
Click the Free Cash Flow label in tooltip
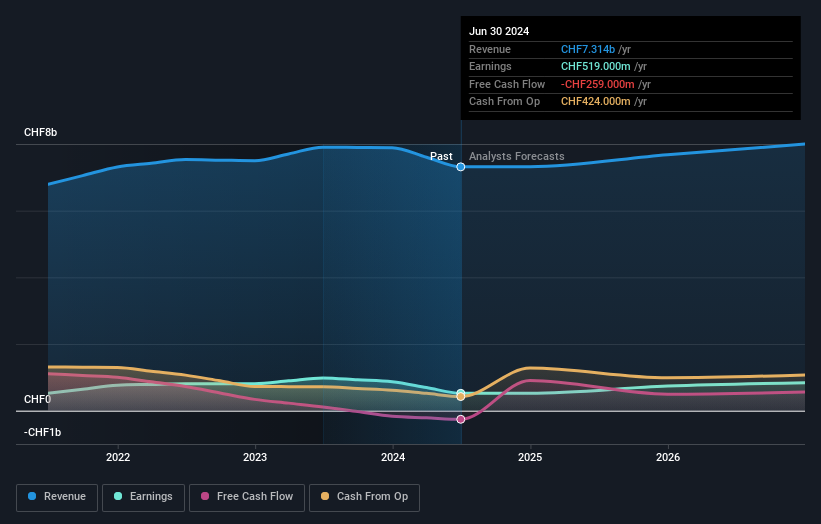[x=507, y=84]
